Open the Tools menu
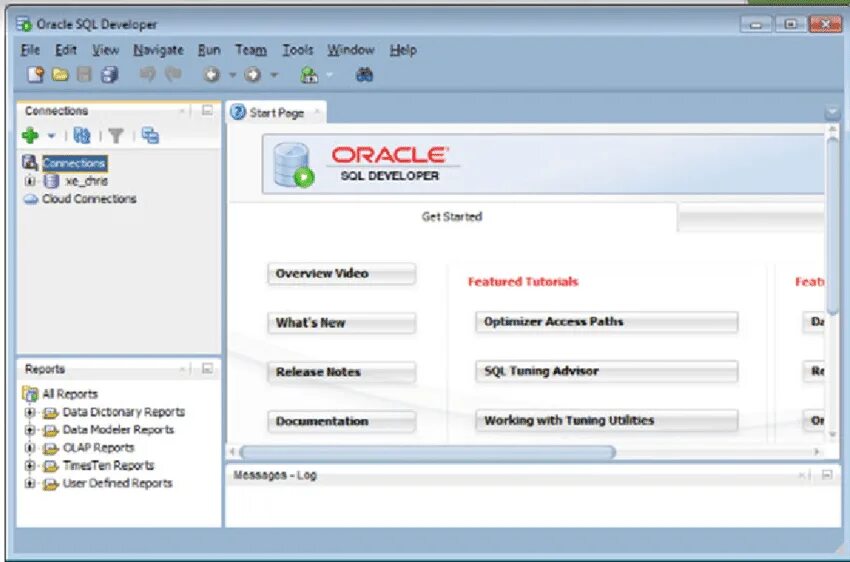 click(x=298, y=50)
